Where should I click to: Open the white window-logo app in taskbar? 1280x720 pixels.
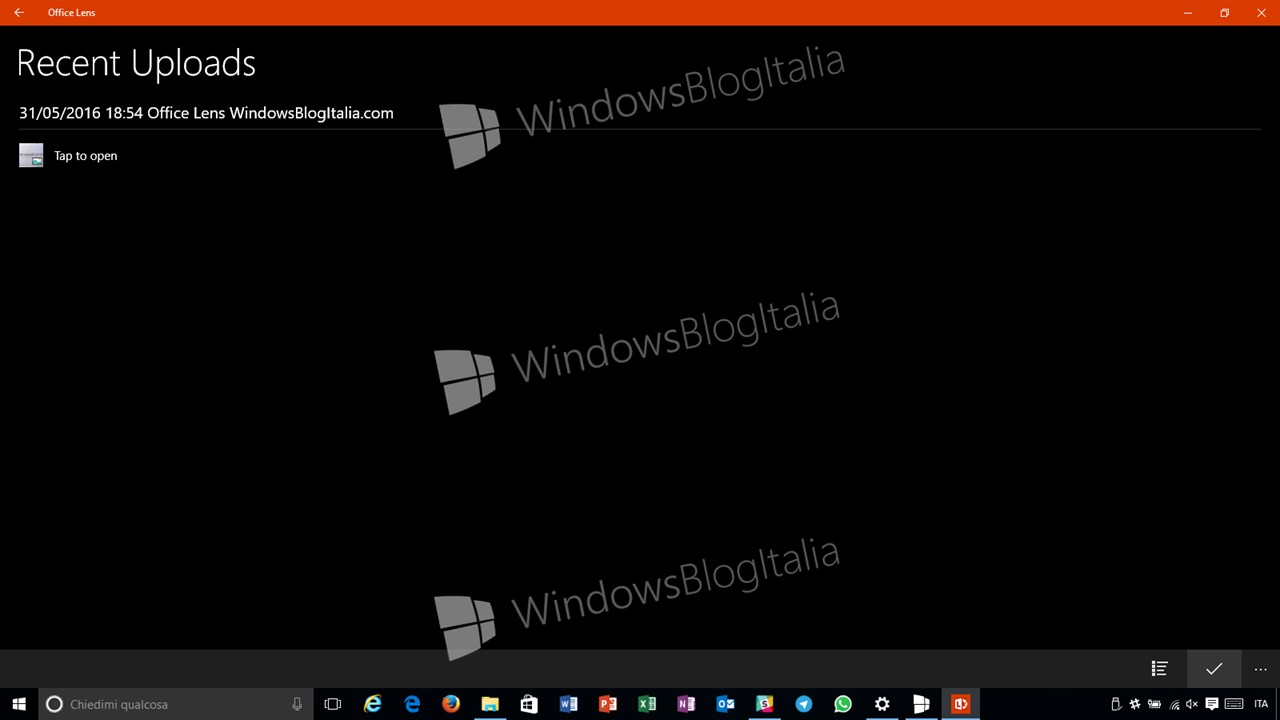coord(921,704)
